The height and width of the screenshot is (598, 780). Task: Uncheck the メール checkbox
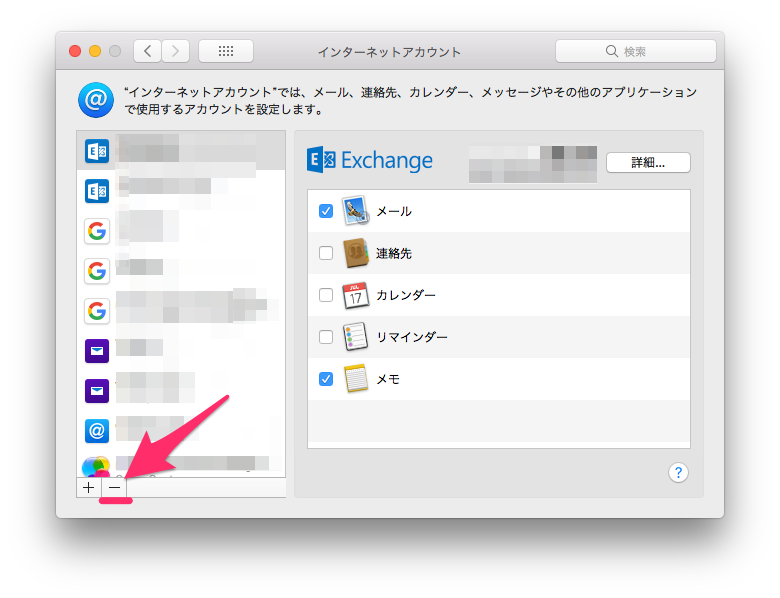tap(326, 211)
